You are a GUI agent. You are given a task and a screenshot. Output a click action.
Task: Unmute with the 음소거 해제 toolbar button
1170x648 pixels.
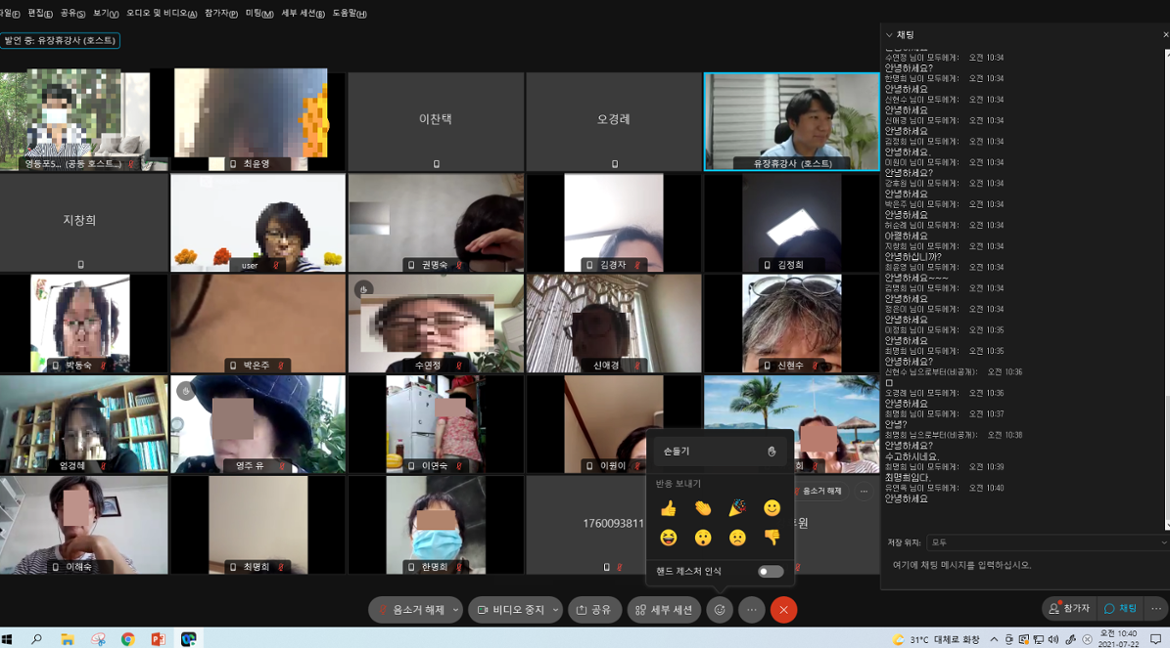pyautogui.click(x=409, y=610)
